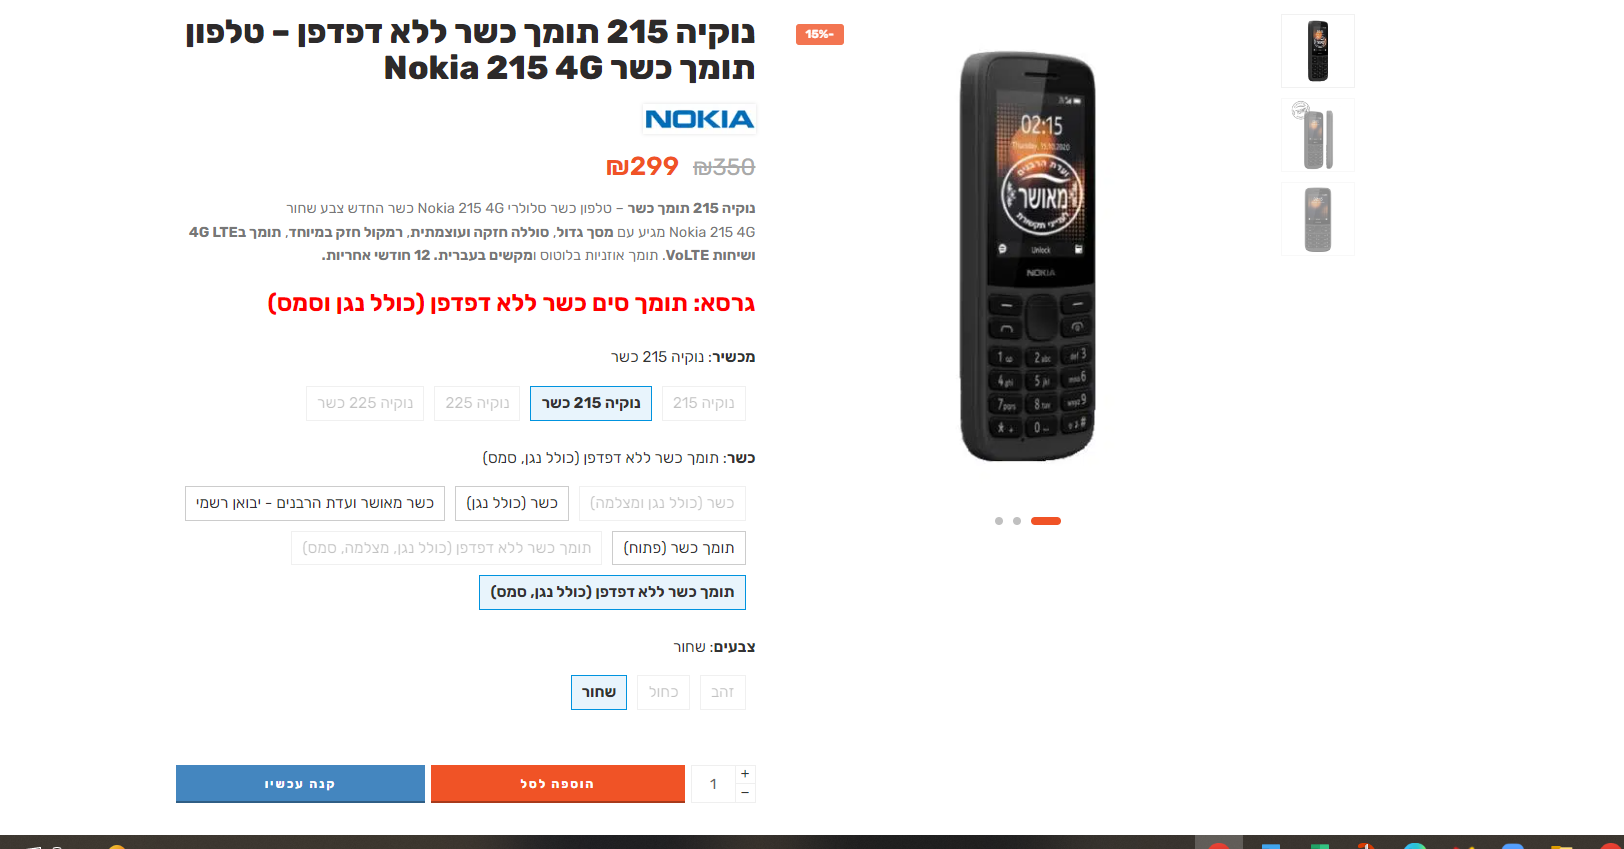
Task: Select the תומך כשר (פתוח) option
Action: (679, 548)
